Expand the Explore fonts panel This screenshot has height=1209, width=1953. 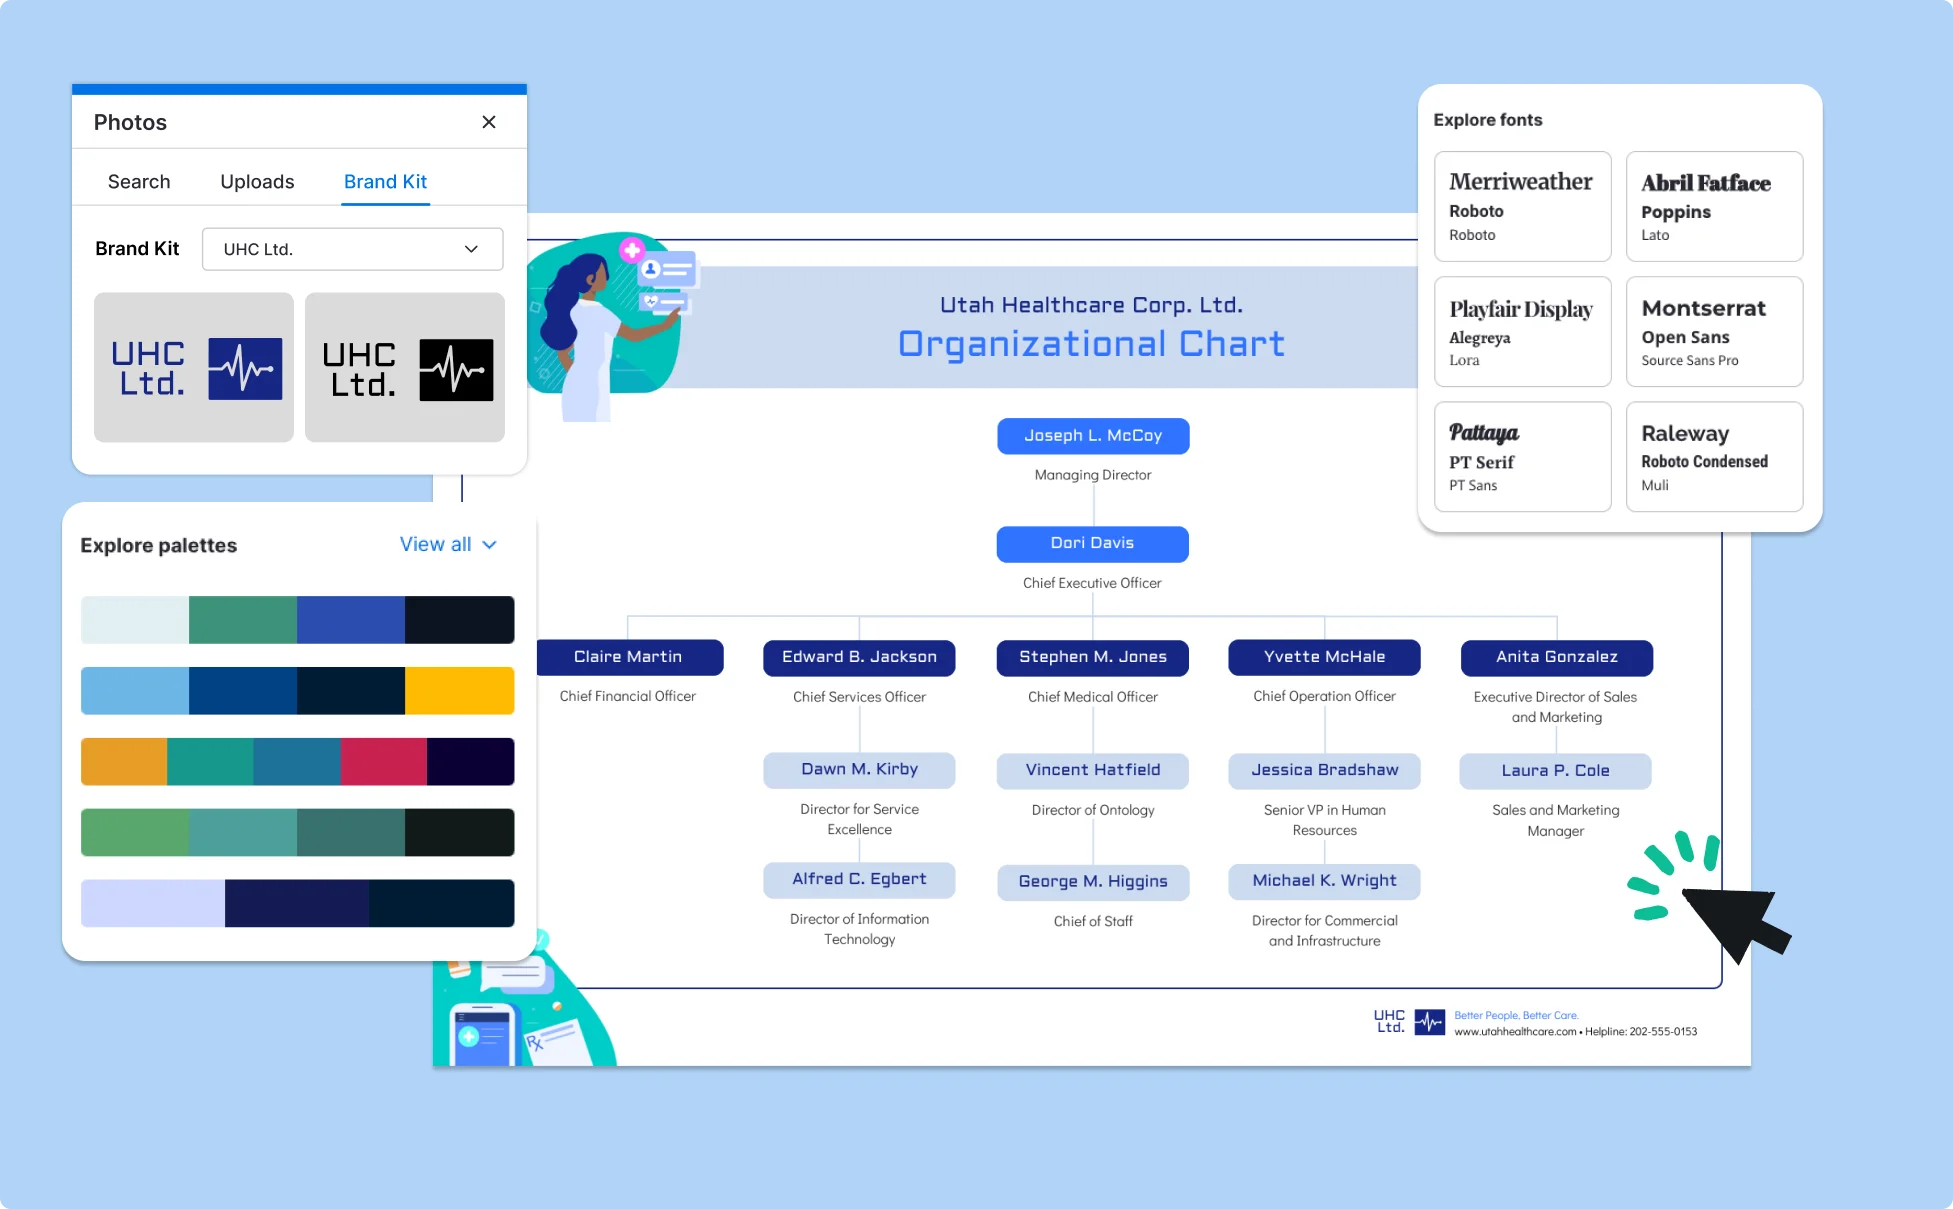(1487, 120)
